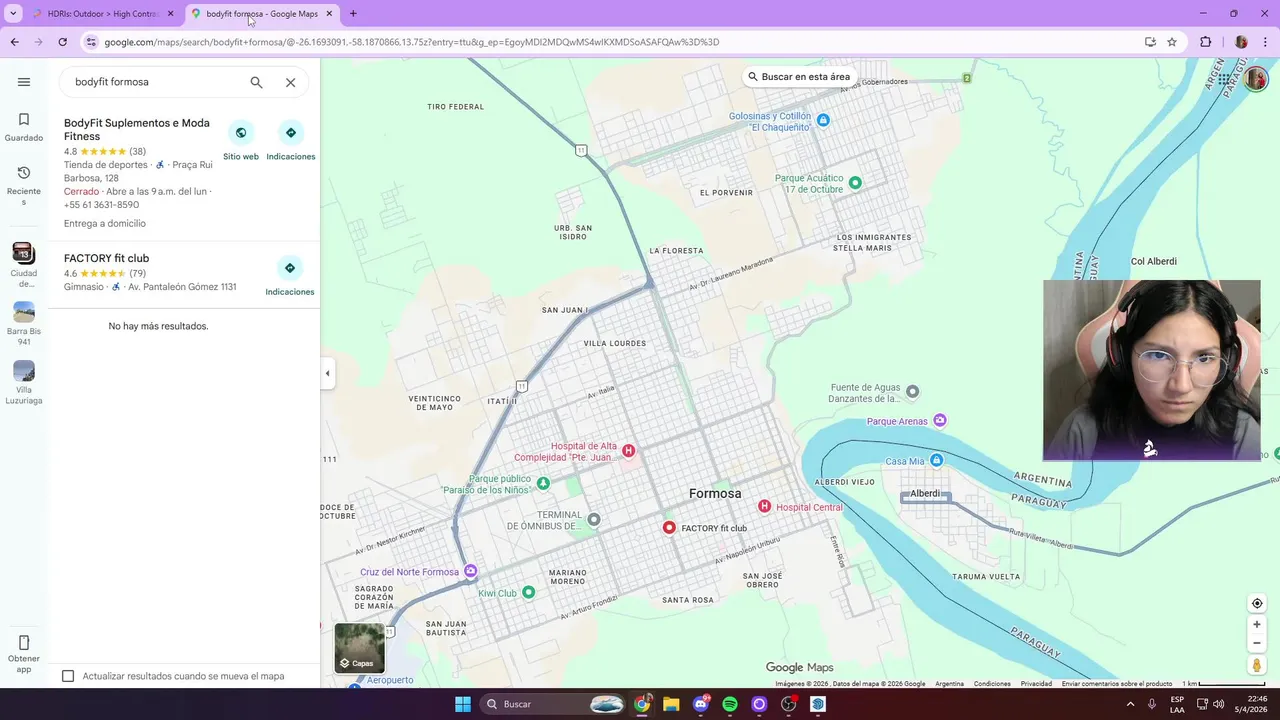Open a new browser tab

[353, 14]
